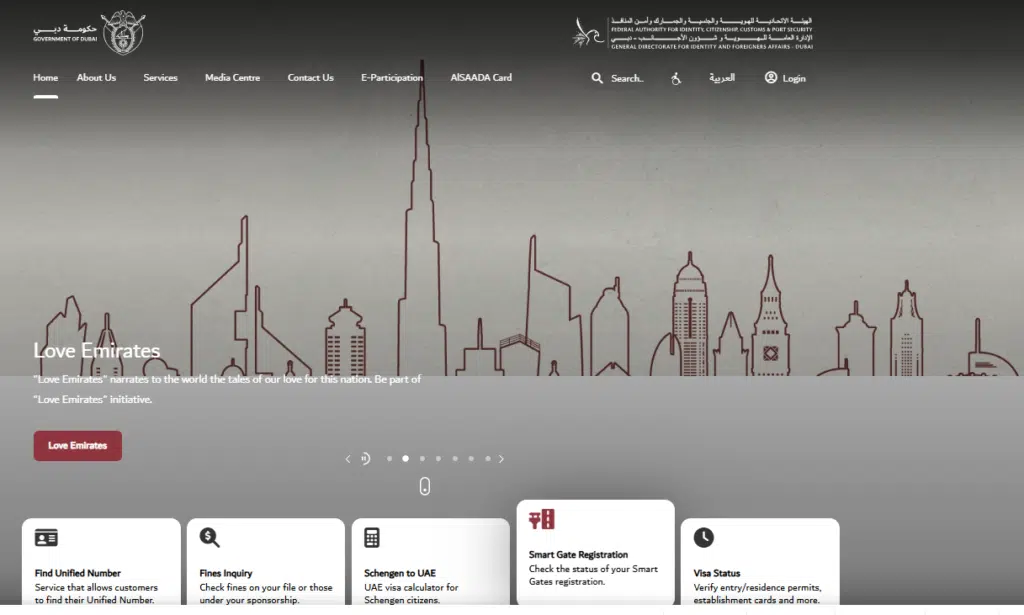Open the AlSAADA Card page
Screen dimensions: 1024x615
pyautogui.click(x=481, y=77)
